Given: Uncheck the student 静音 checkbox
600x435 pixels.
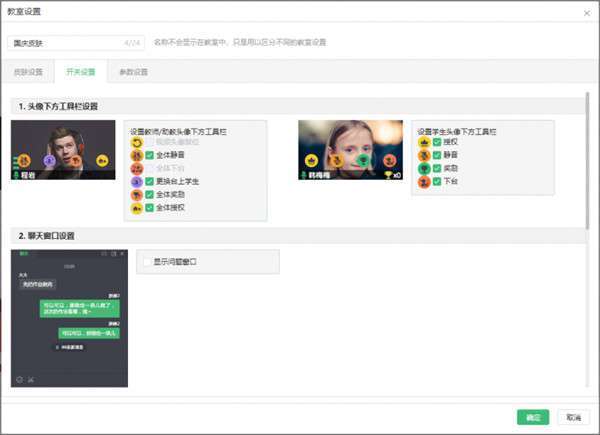Looking at the screenshot, I should [437, 155].
